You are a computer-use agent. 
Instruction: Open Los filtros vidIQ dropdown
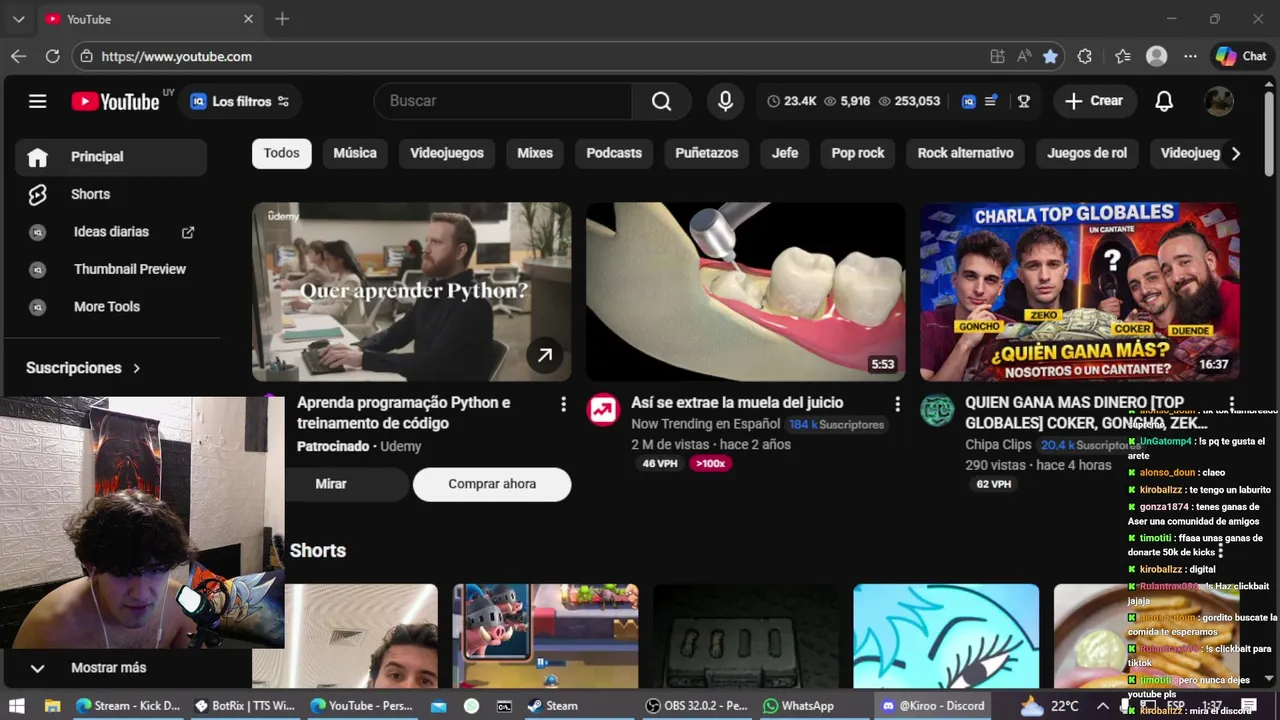pos(240,101)
